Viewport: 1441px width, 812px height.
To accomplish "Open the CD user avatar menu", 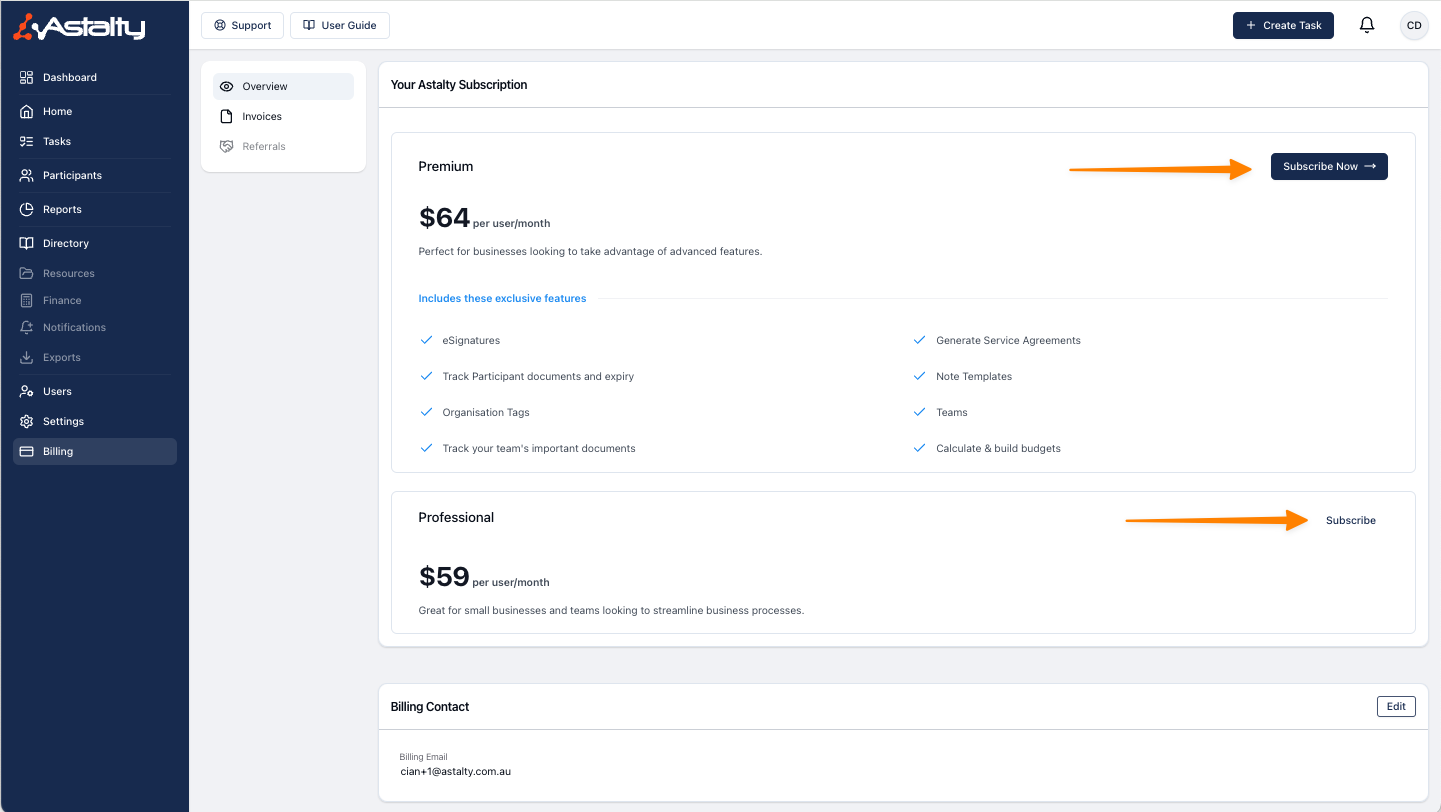I will tap(1414, 25).
